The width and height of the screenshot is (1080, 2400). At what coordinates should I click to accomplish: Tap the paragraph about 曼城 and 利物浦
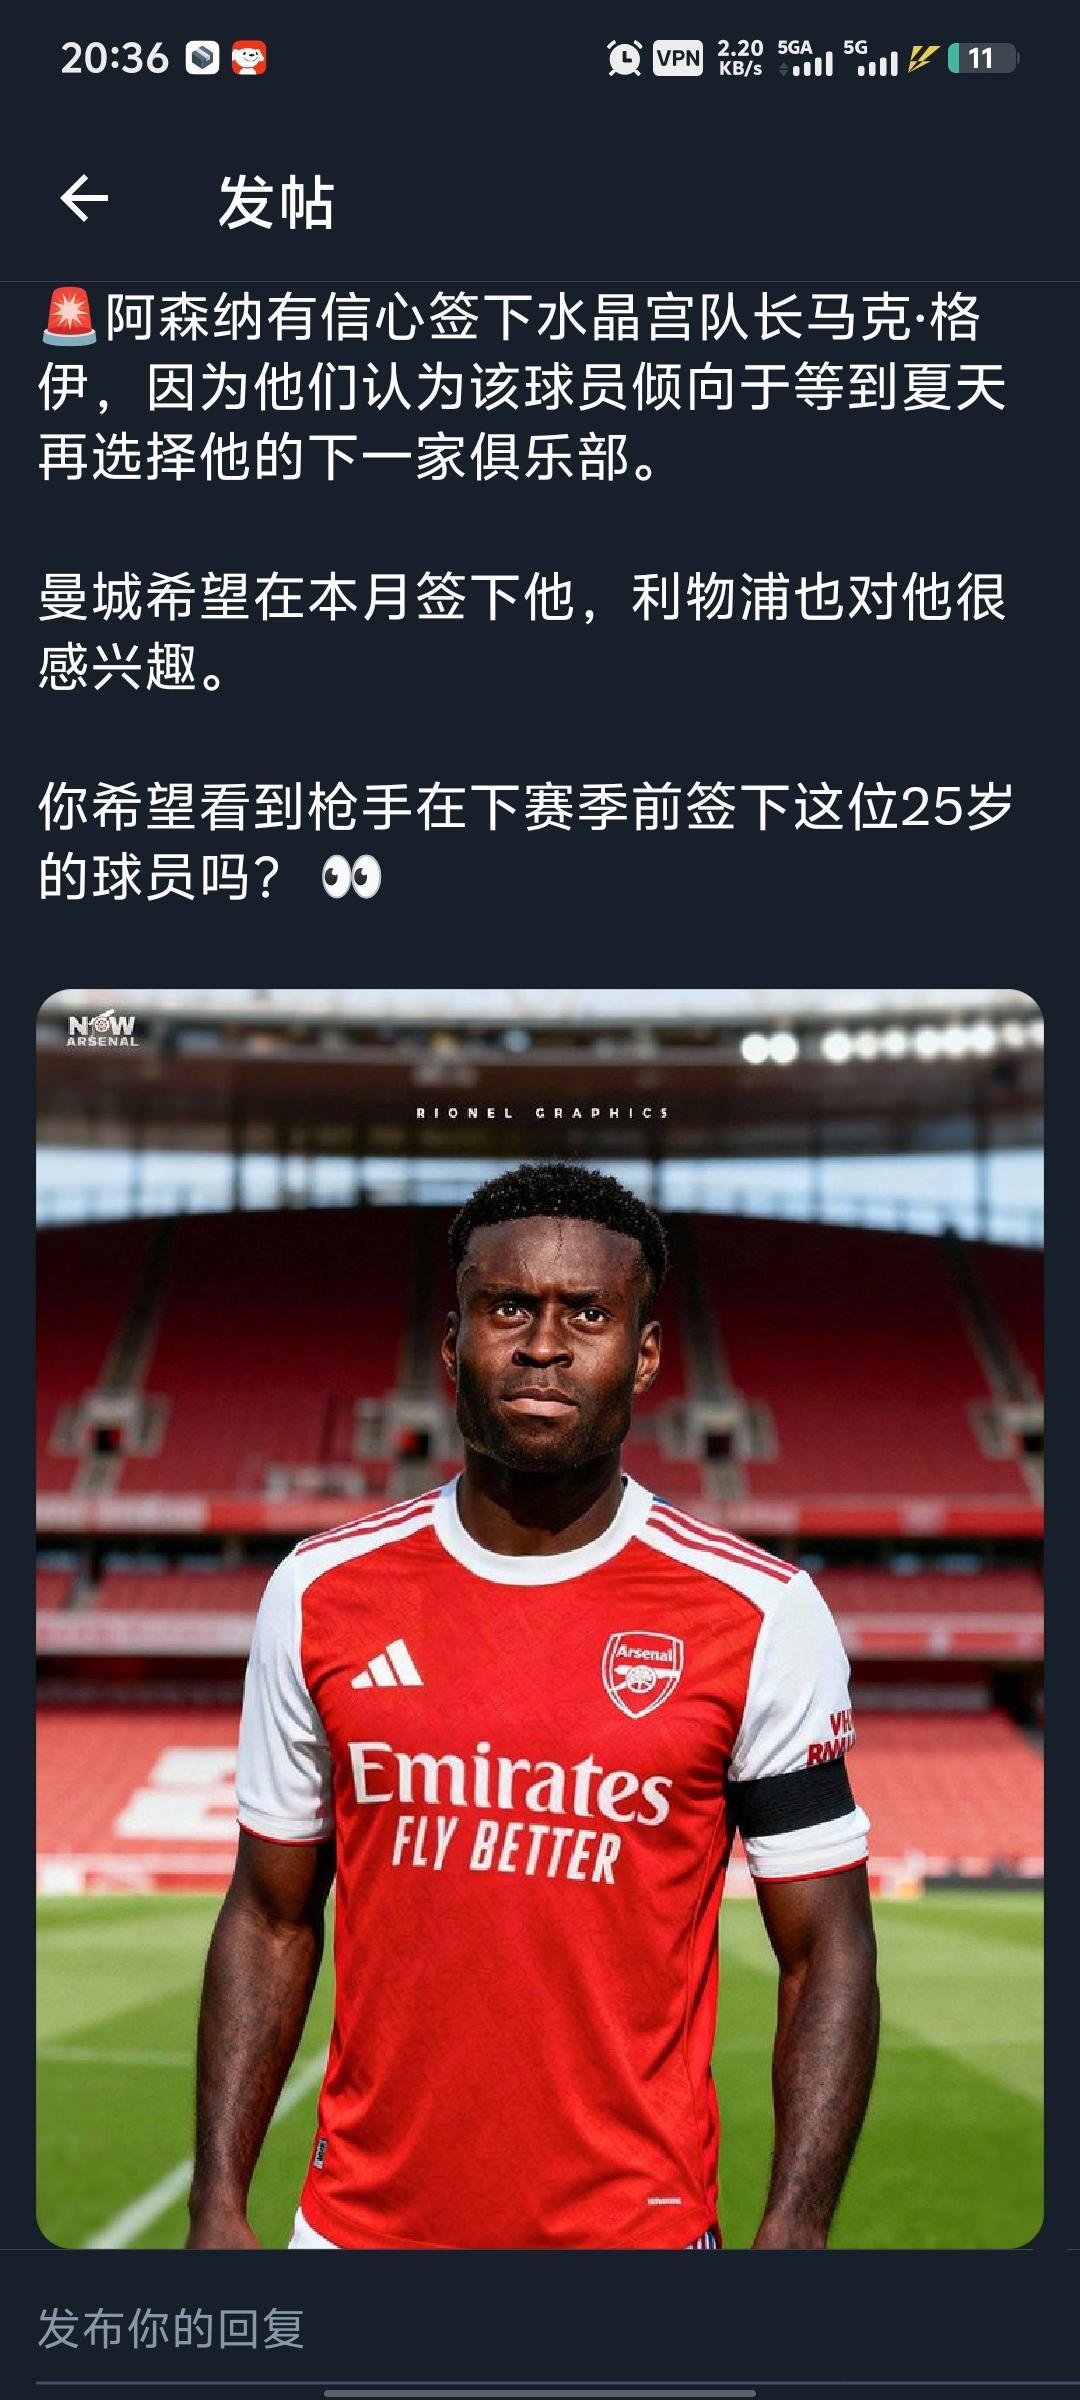pos(522,632)
